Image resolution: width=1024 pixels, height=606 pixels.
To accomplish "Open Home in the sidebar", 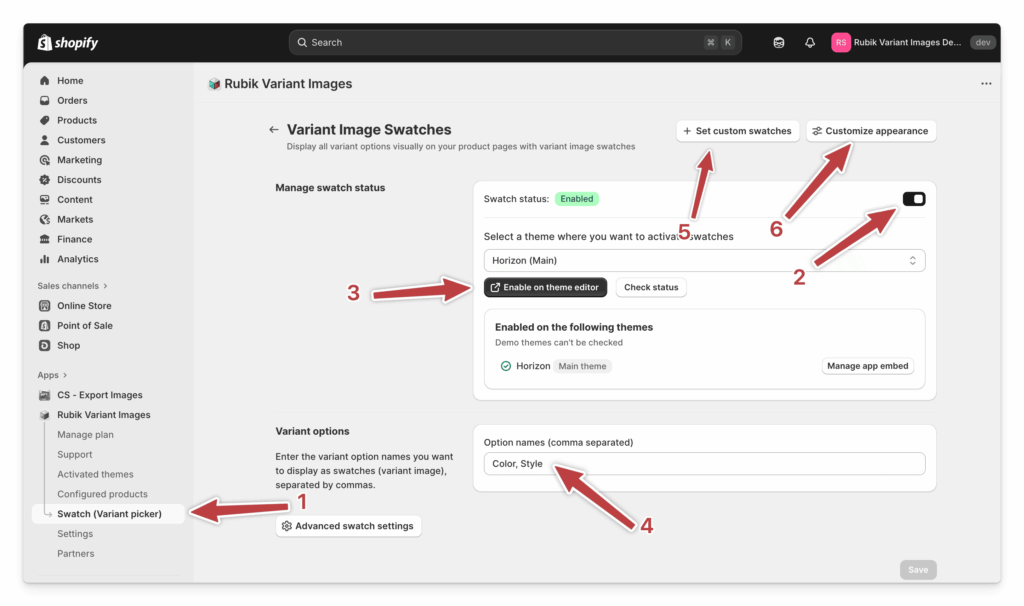I will [70, 80].
